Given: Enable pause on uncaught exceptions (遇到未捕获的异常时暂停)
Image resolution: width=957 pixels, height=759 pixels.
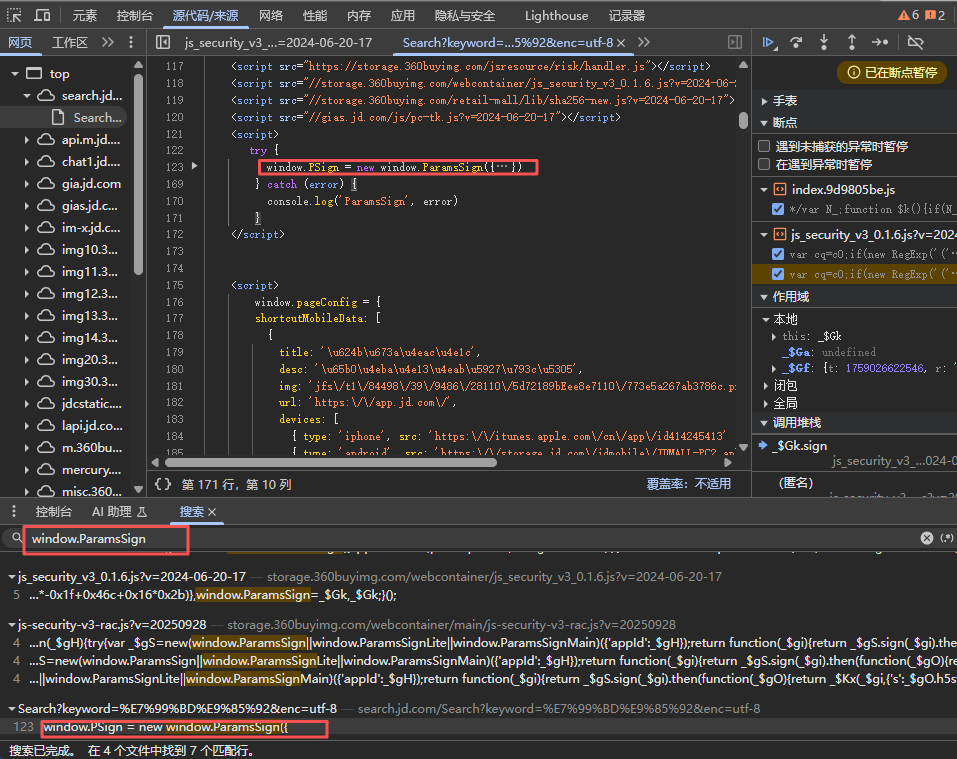Looking at the screenshot, I should click(765, 146).
